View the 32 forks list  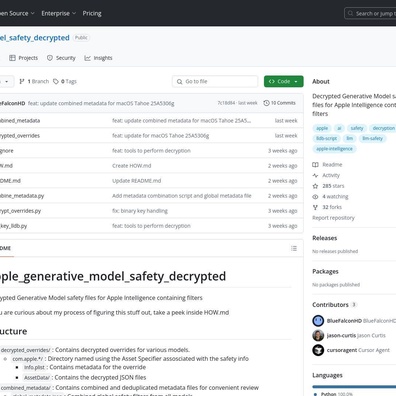tap(332, 207)
